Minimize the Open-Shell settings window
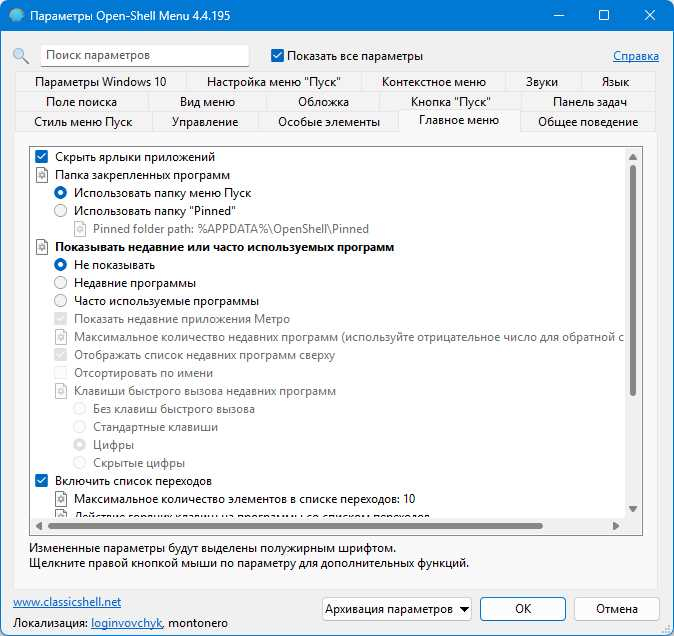 [x=559, y=15]
